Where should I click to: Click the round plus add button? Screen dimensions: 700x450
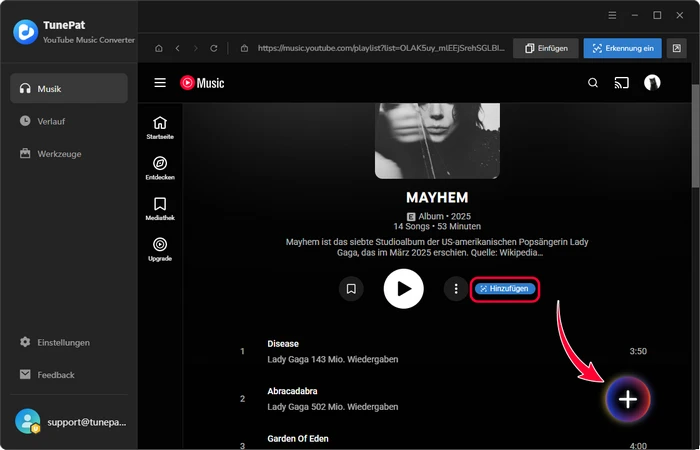(x=628, y=399)
